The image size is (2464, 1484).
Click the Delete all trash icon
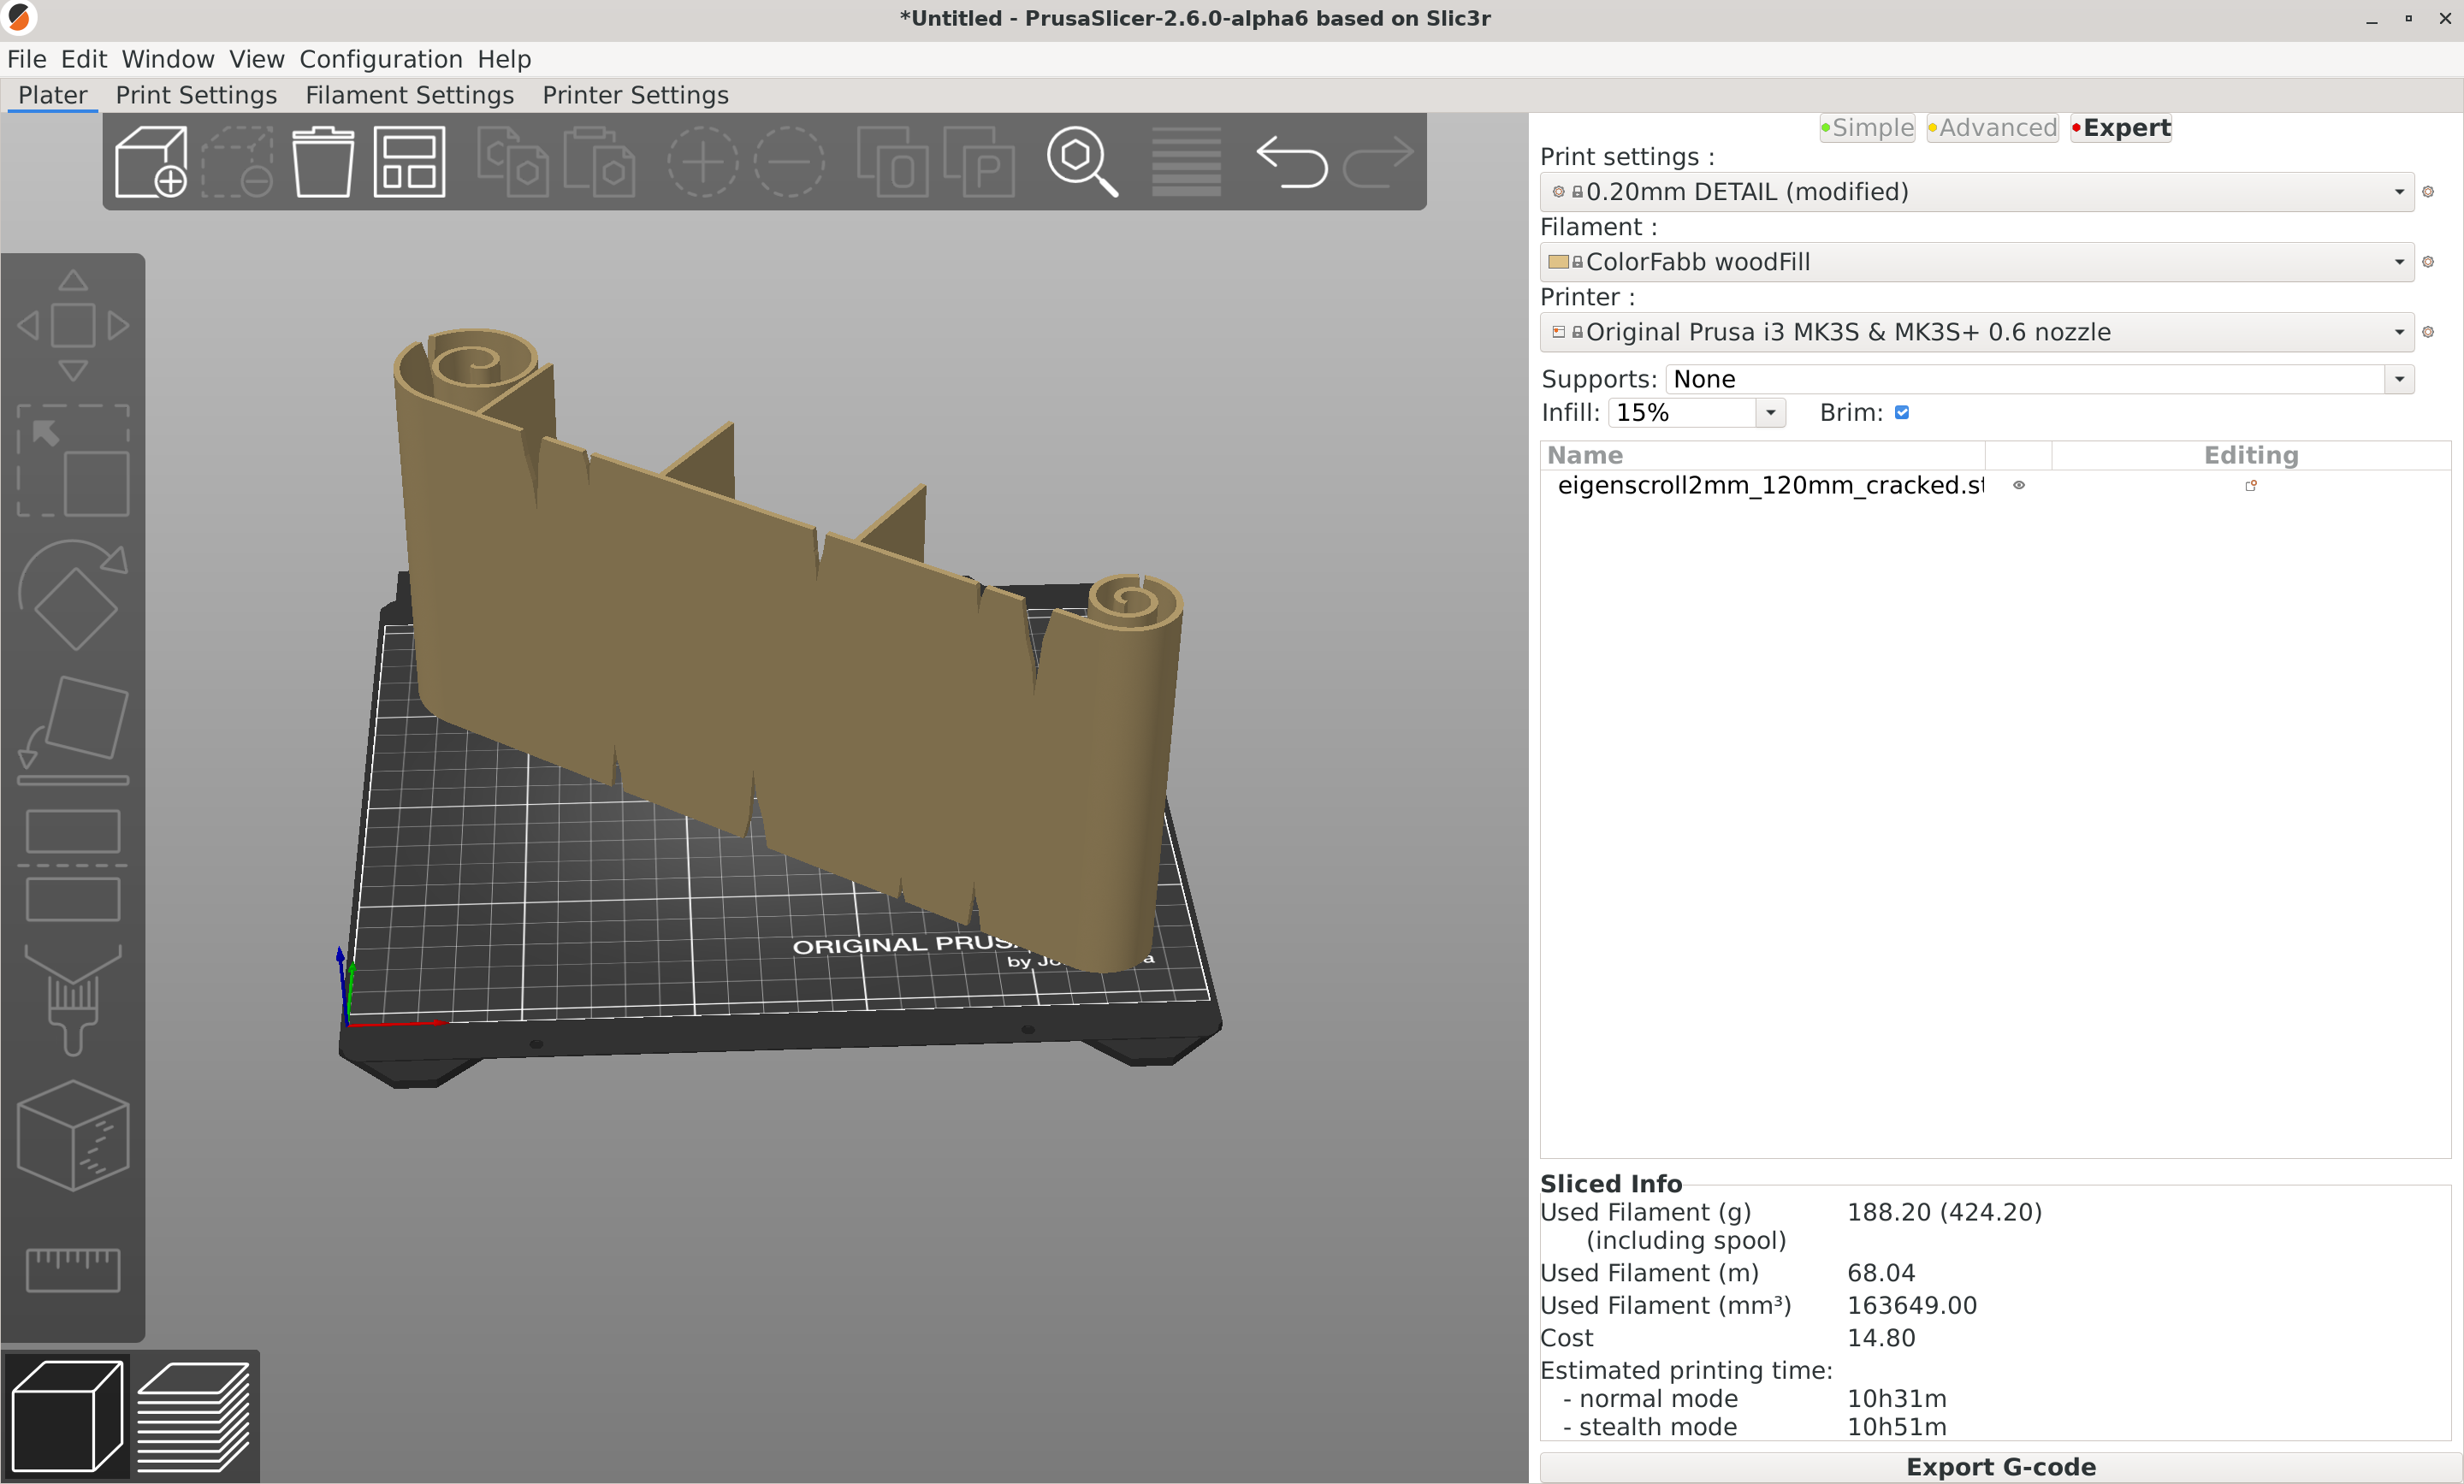pos(322,161)
